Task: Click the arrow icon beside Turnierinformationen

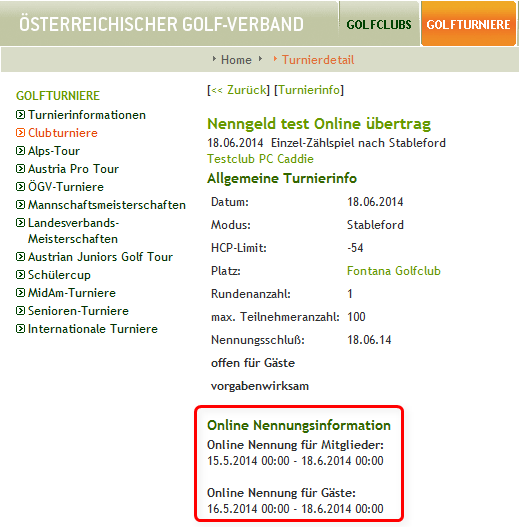Action: pyautogui.click(x=20, y=115)
